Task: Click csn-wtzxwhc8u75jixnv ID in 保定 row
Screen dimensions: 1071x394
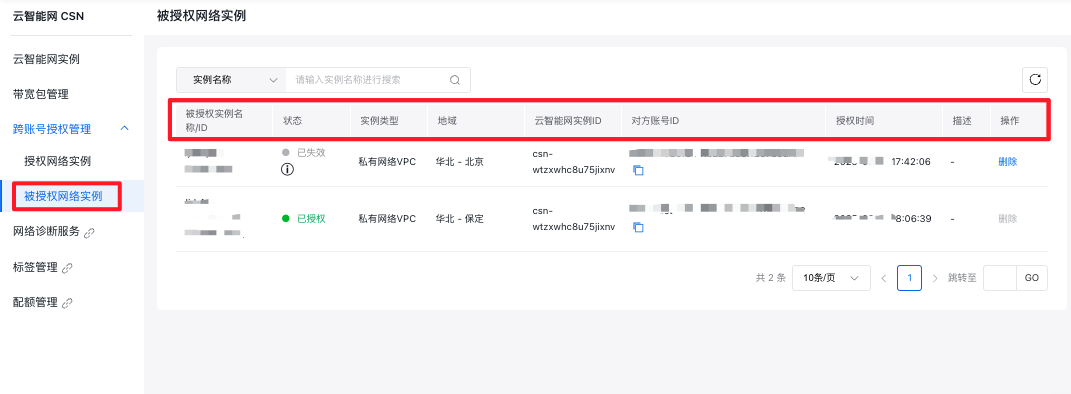Action: 574,219
